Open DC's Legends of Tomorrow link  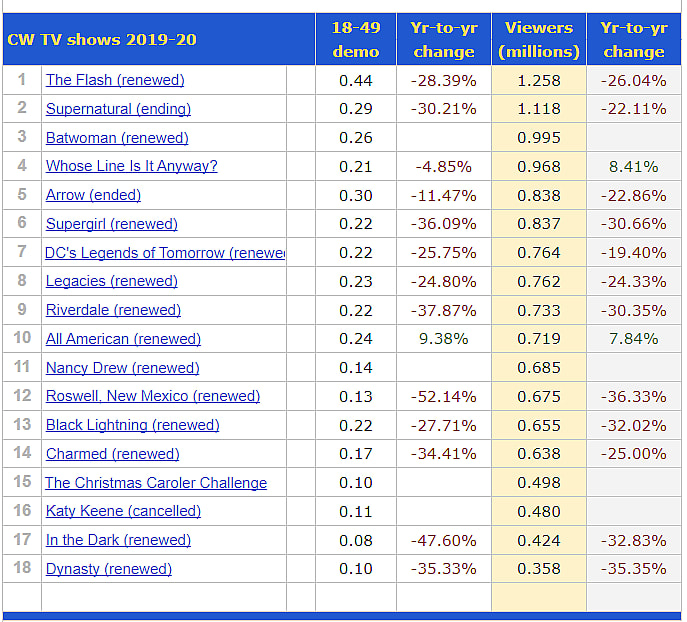165,253
